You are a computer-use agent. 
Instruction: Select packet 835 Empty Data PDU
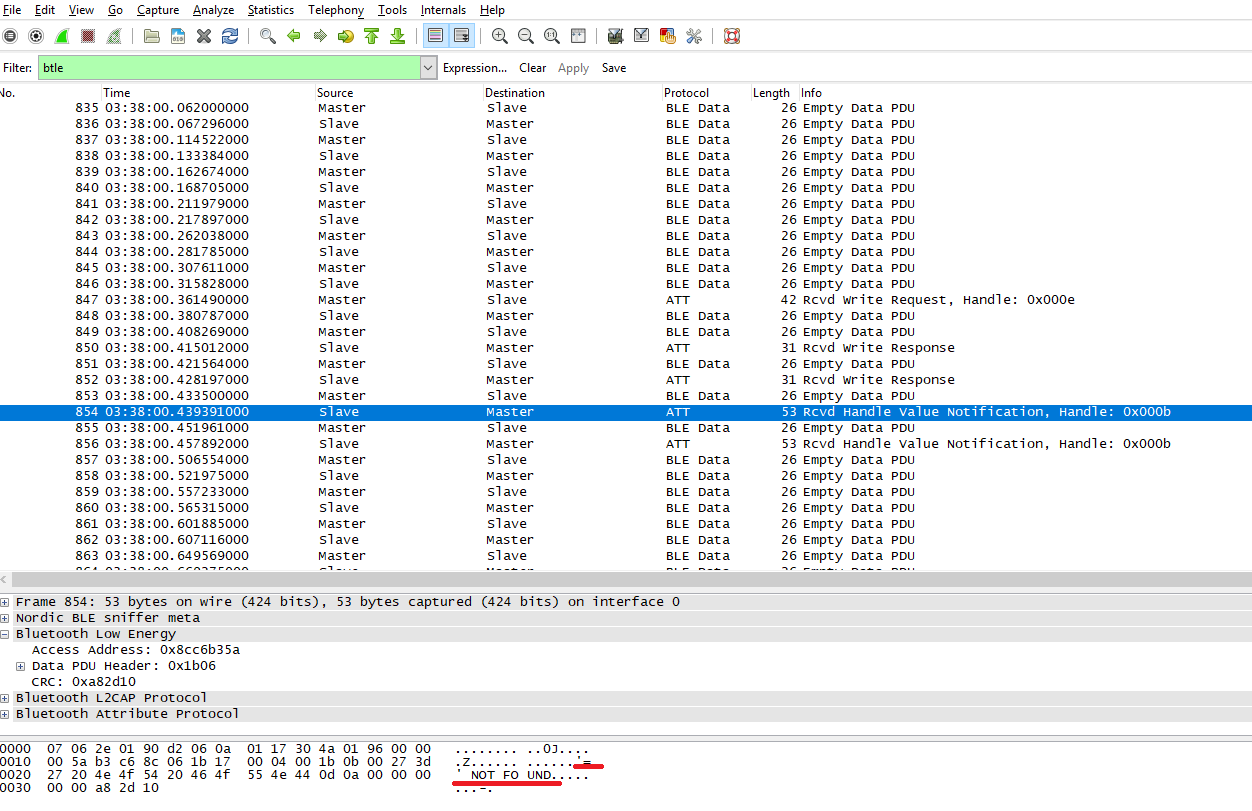(x=626, y=108)
